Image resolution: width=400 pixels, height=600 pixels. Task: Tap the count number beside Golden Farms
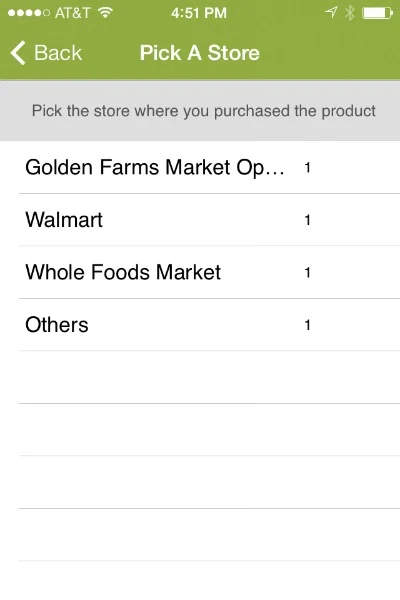(307, 168)
